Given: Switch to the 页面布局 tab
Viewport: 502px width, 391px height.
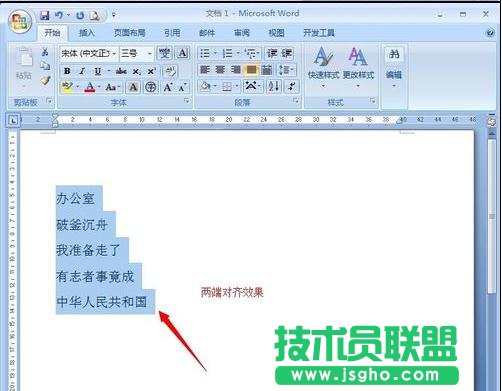Looking at the screenshot, I should (x=130, y=33).
